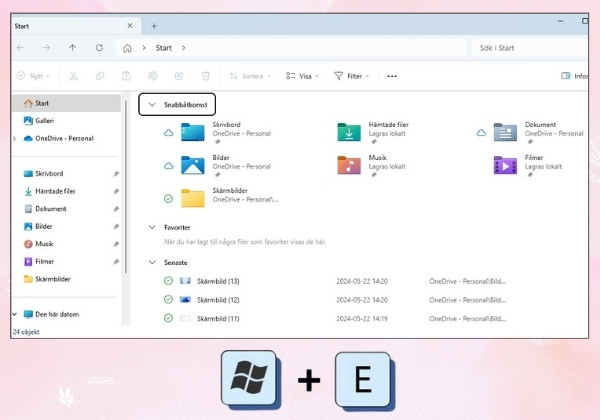Select the Skrivbord folder icon in Snabbåtkomst
The image size is (600, 420).
click(x=192, y=132)
